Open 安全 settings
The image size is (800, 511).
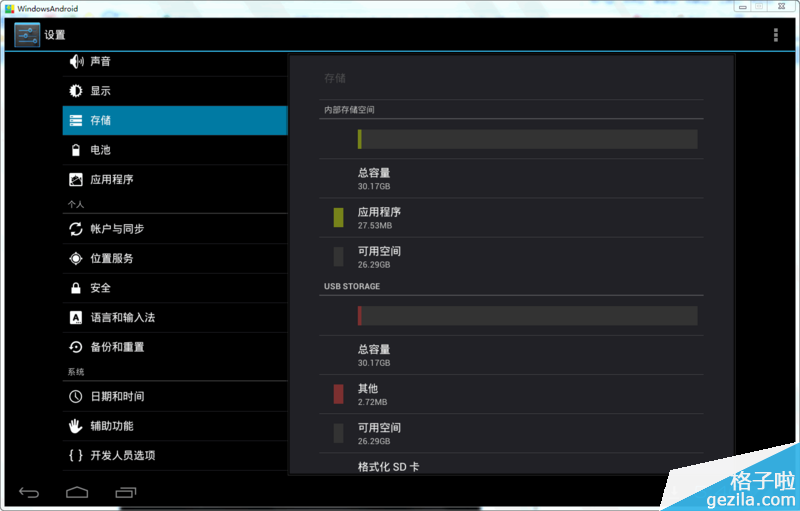(x=175, y=288)
